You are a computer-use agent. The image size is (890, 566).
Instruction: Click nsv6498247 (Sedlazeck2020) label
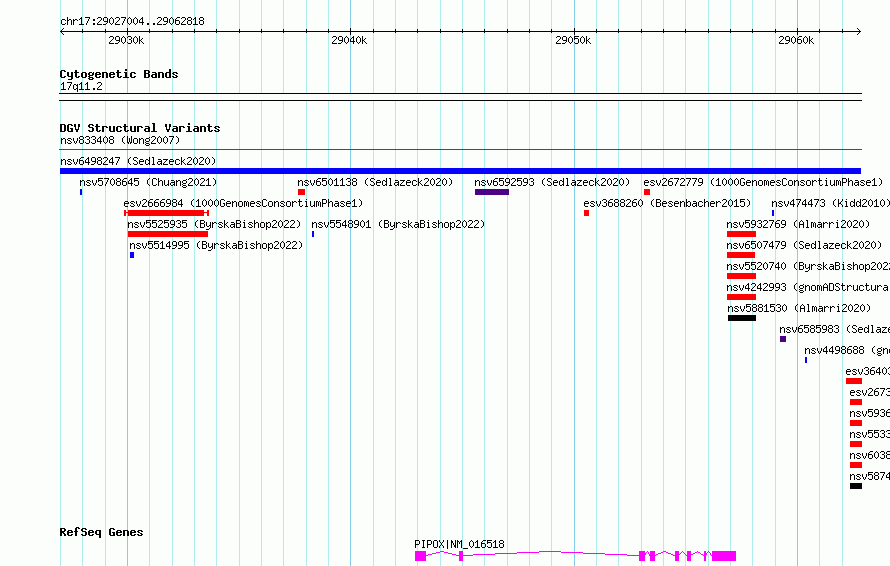pyautogui.click(x=138, y=161)
